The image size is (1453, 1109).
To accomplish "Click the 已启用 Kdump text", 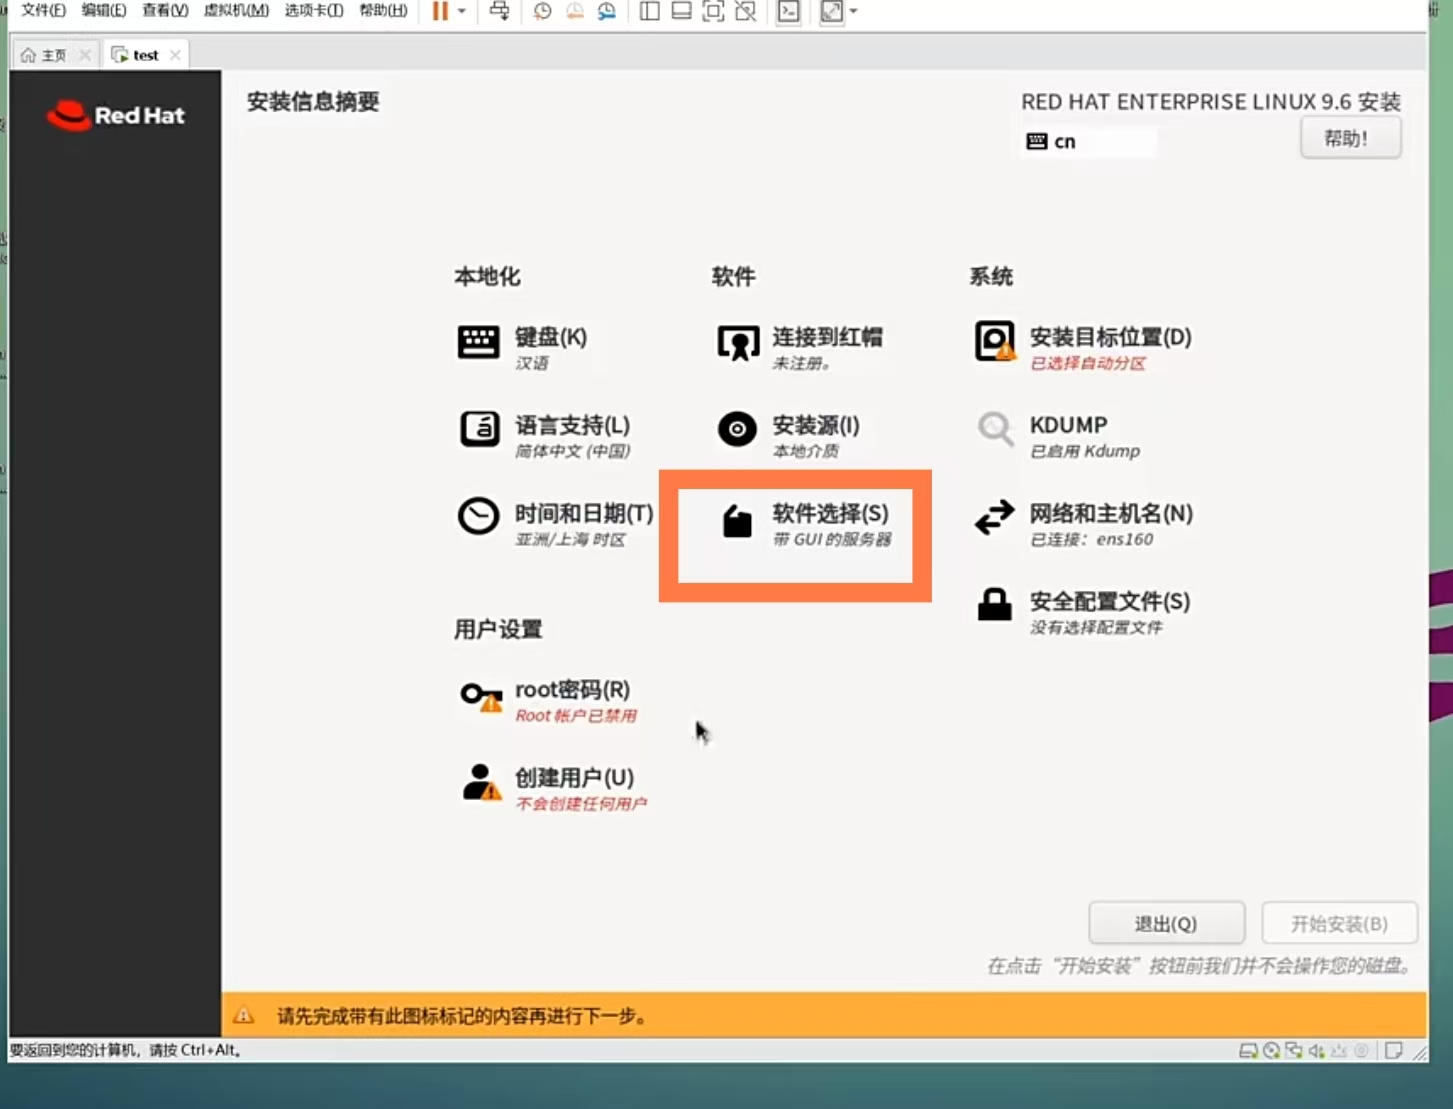I will point(1085,451).
